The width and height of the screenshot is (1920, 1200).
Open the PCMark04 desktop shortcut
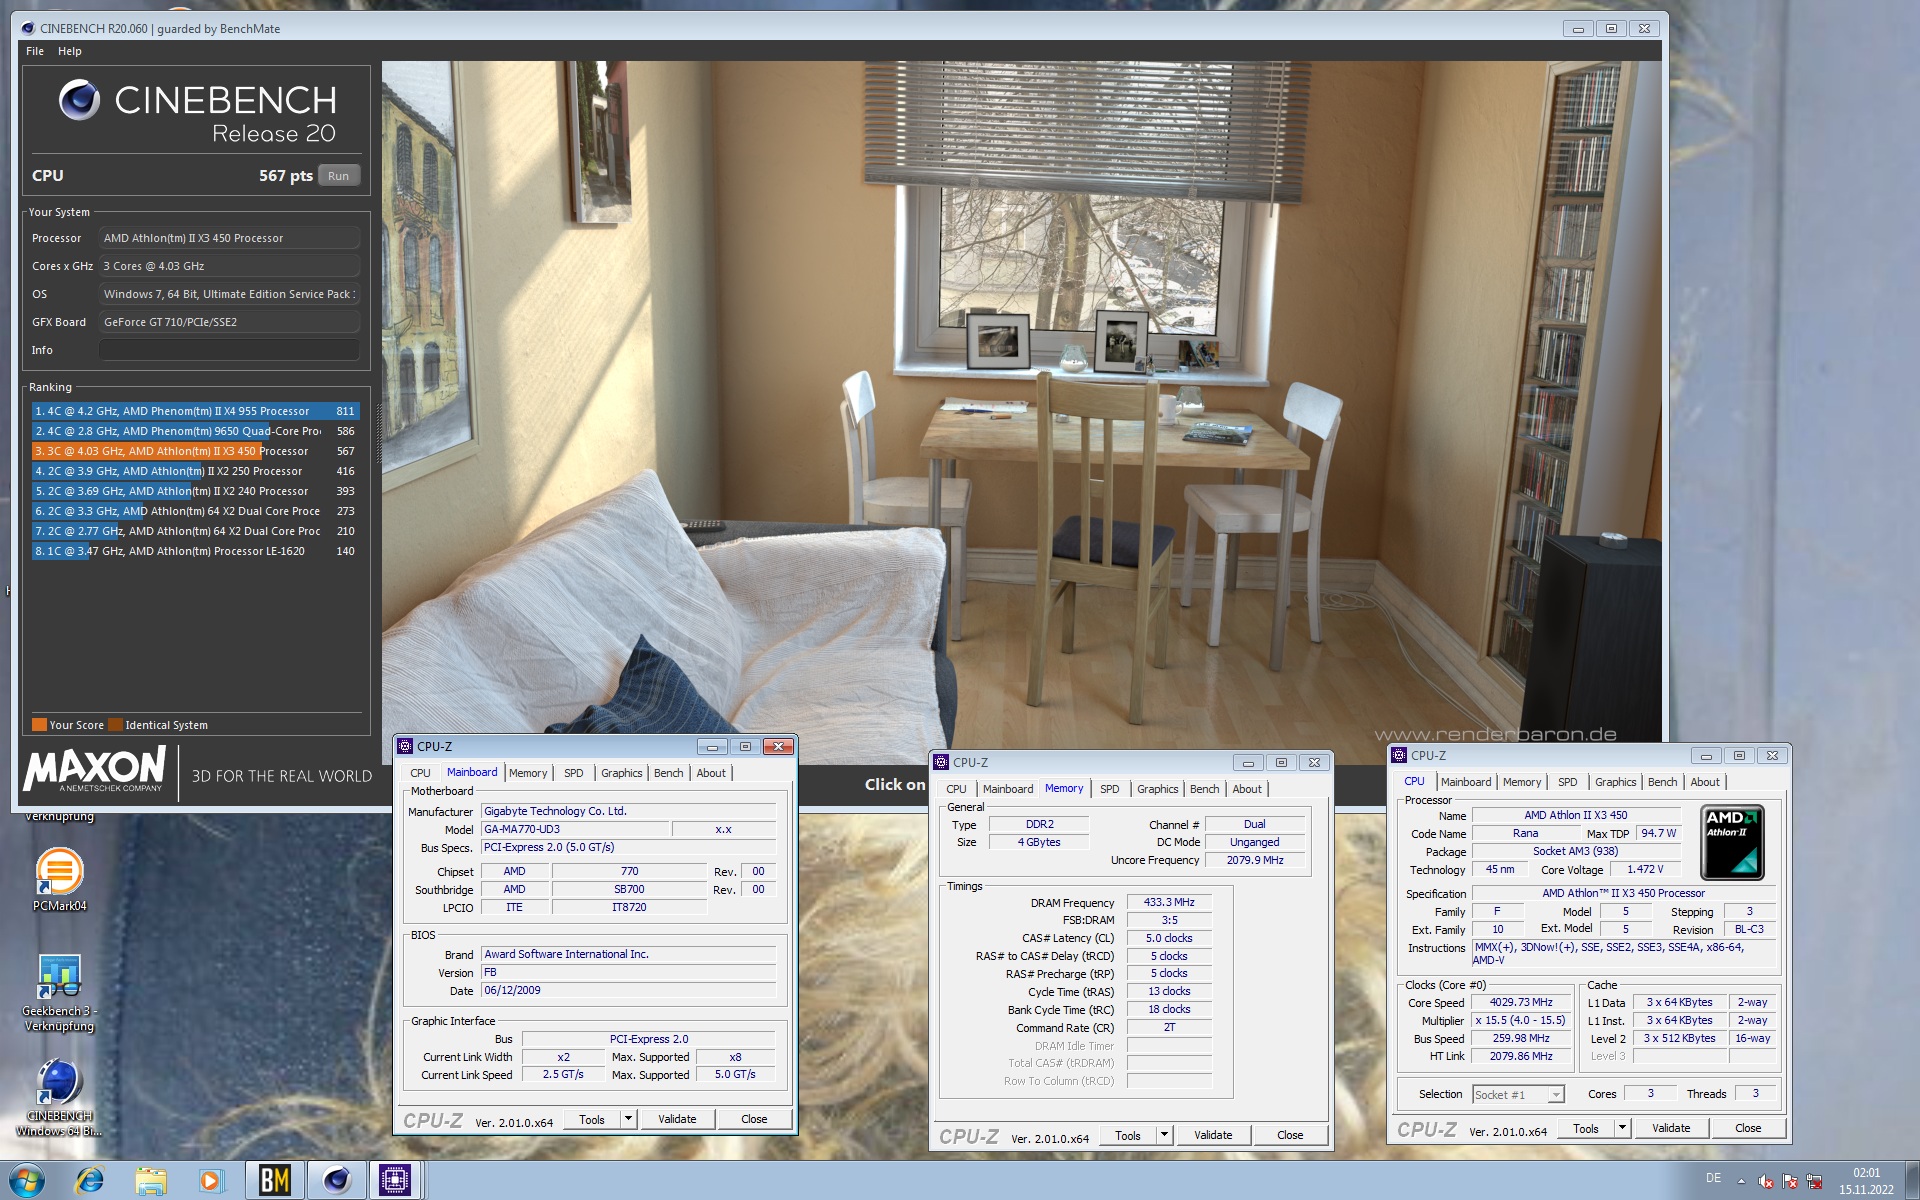click(x=59, y=879)
